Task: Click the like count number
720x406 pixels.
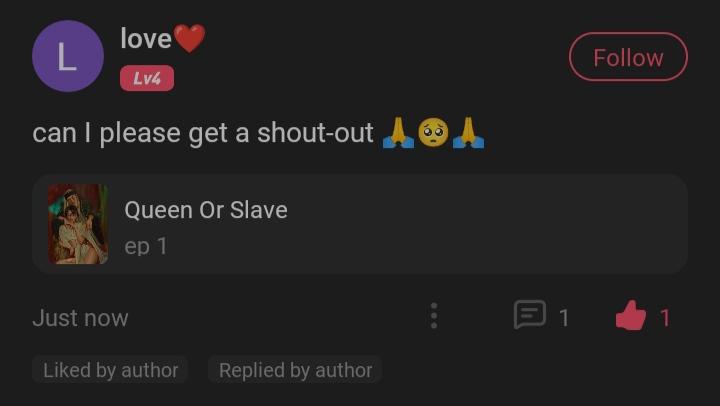Action: click(664, 318)
